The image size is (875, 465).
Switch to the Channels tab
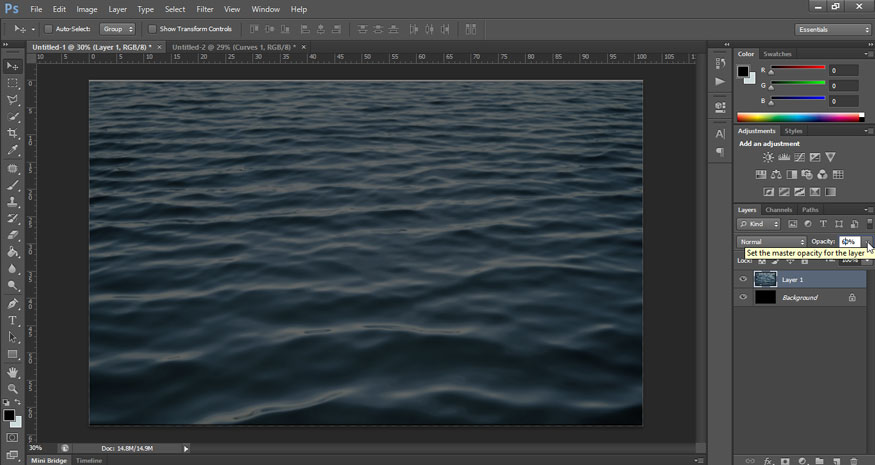click(x=779, y=210)
